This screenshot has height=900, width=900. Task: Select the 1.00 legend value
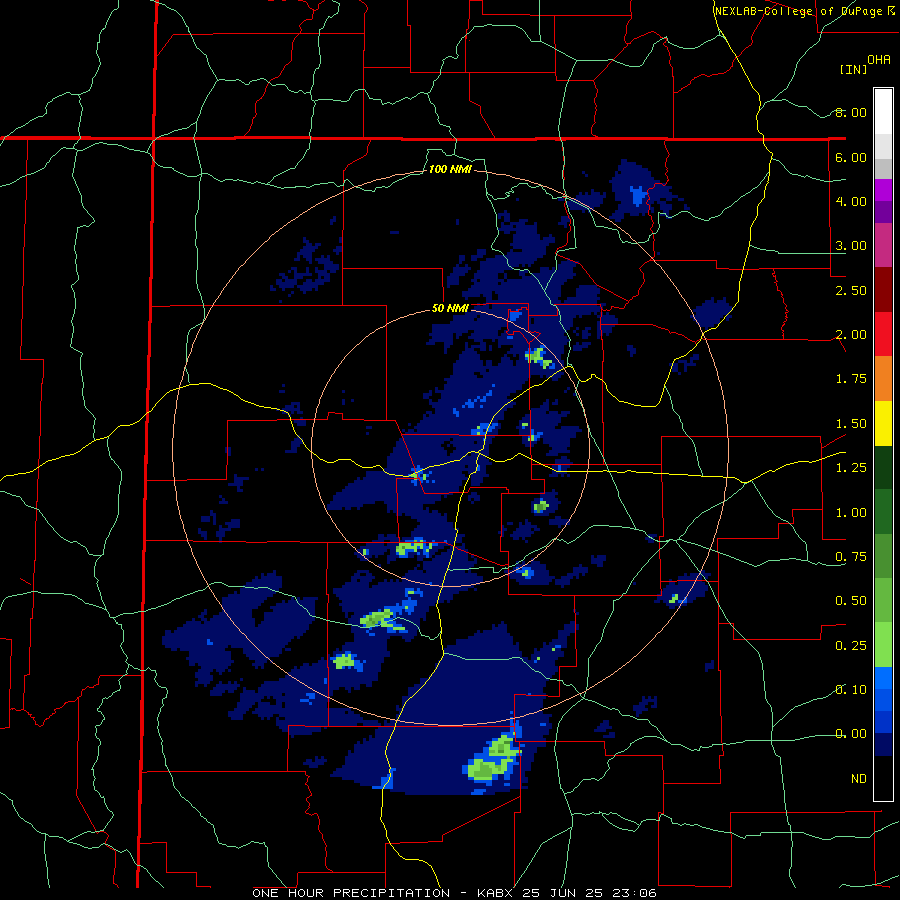coord(851,513)
